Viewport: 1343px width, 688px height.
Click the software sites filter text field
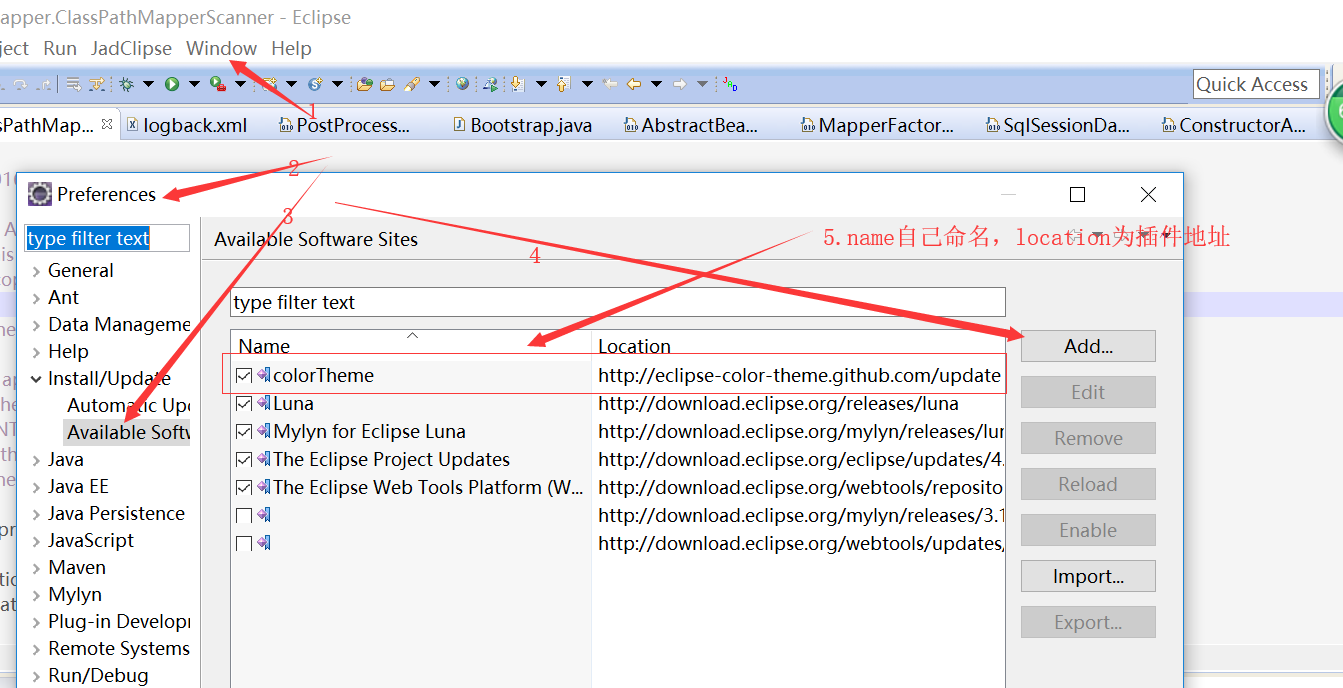[617, 302]
